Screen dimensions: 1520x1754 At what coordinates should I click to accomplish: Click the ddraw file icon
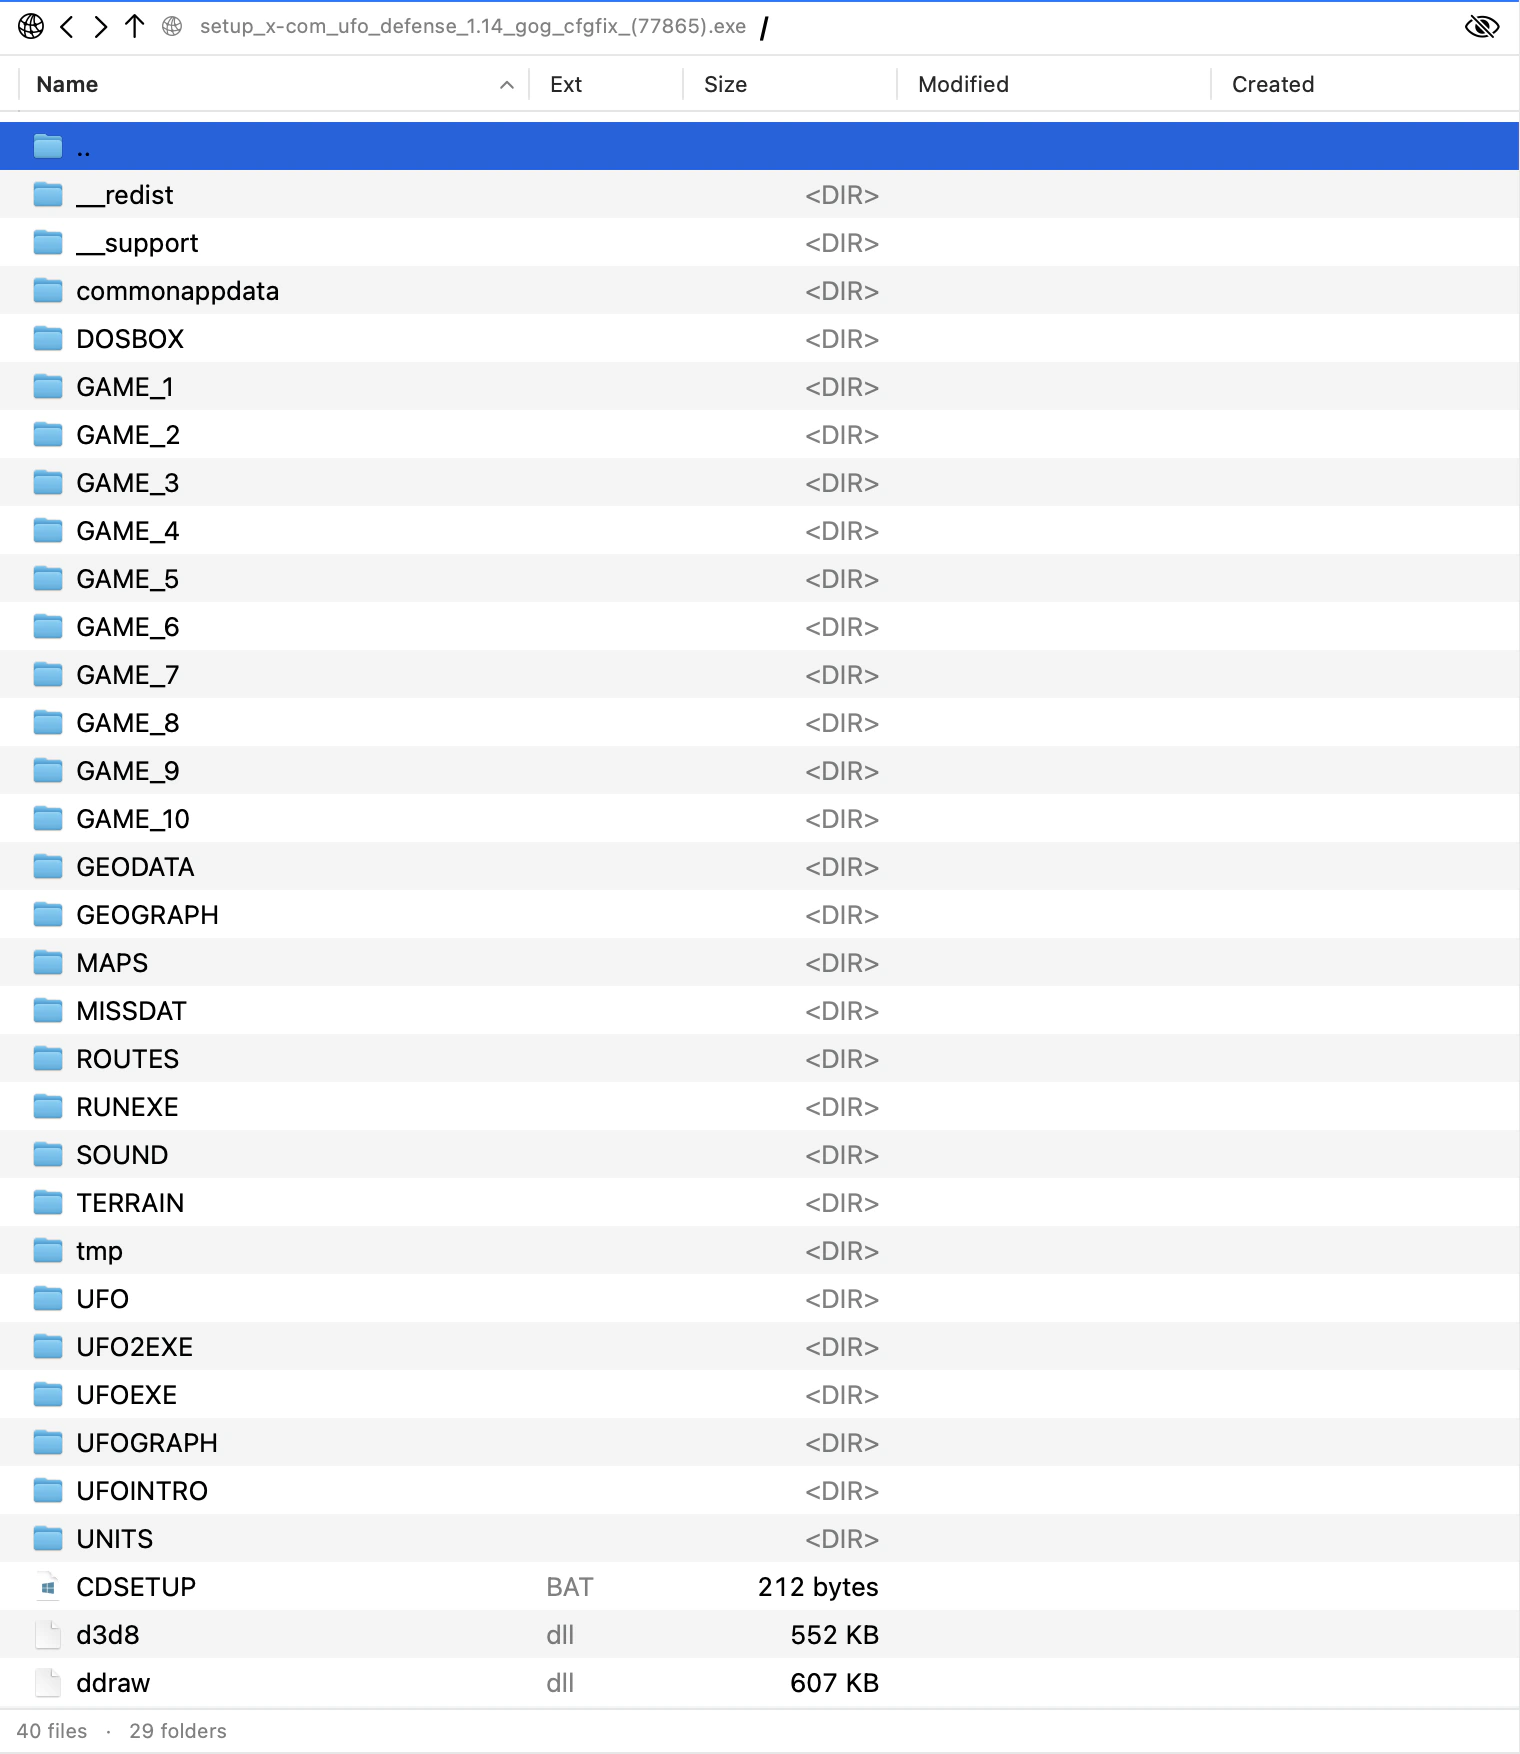(48, 1682)
